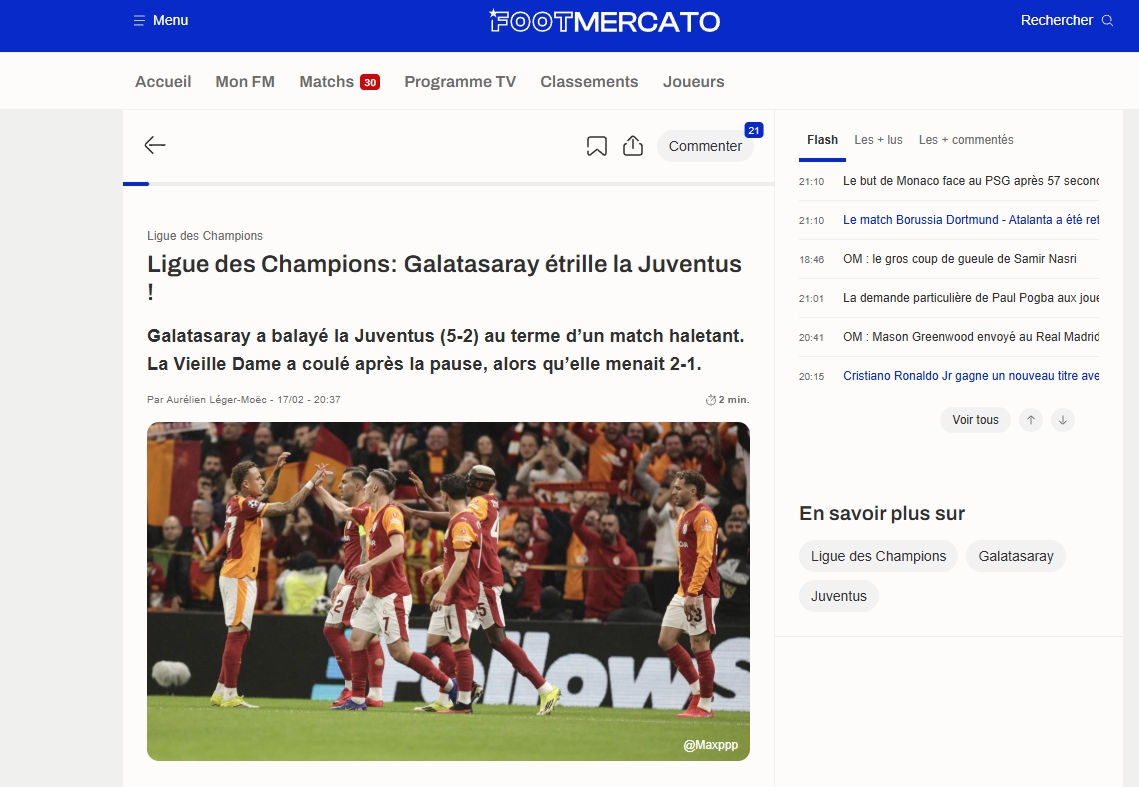Navigate to 'Matchs' in the navigation bar
Image resolution: width=1139 pixels, height=787 pixels.
[x=325, y=81]
